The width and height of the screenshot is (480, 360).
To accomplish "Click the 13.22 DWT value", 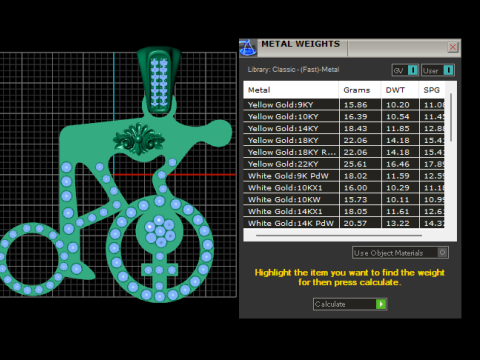I will (x=398, y=223).
